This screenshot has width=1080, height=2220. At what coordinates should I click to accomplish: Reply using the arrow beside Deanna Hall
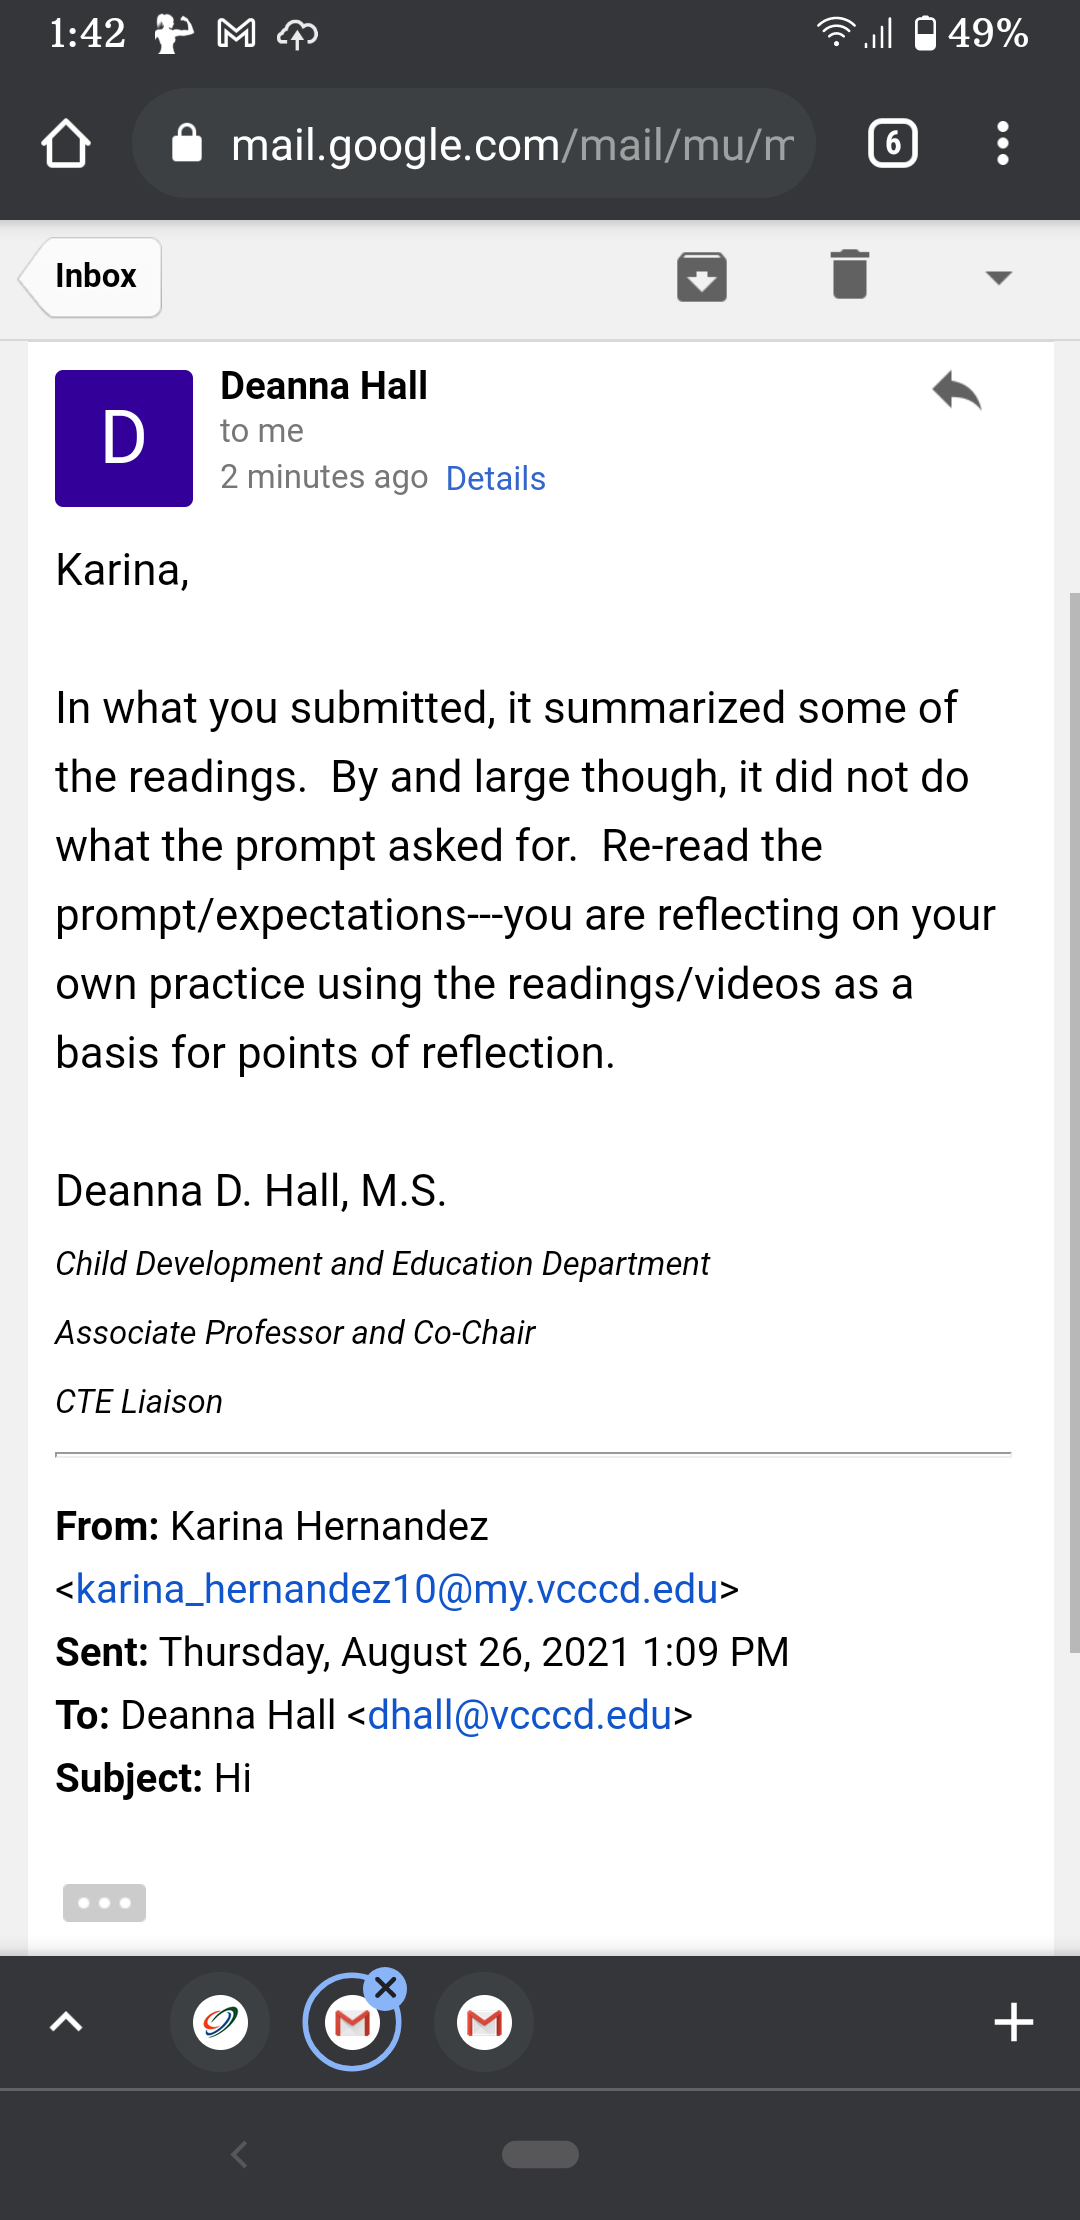click(x=957, y=390)
